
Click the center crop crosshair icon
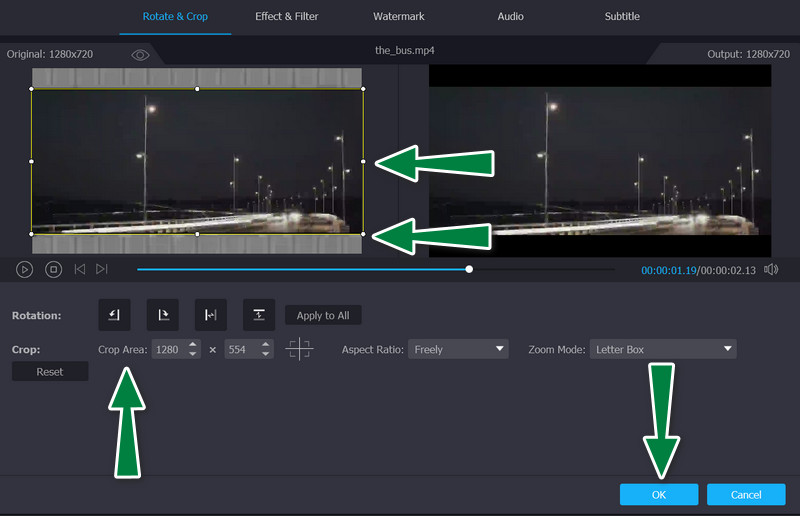click(x=299, y=350)
